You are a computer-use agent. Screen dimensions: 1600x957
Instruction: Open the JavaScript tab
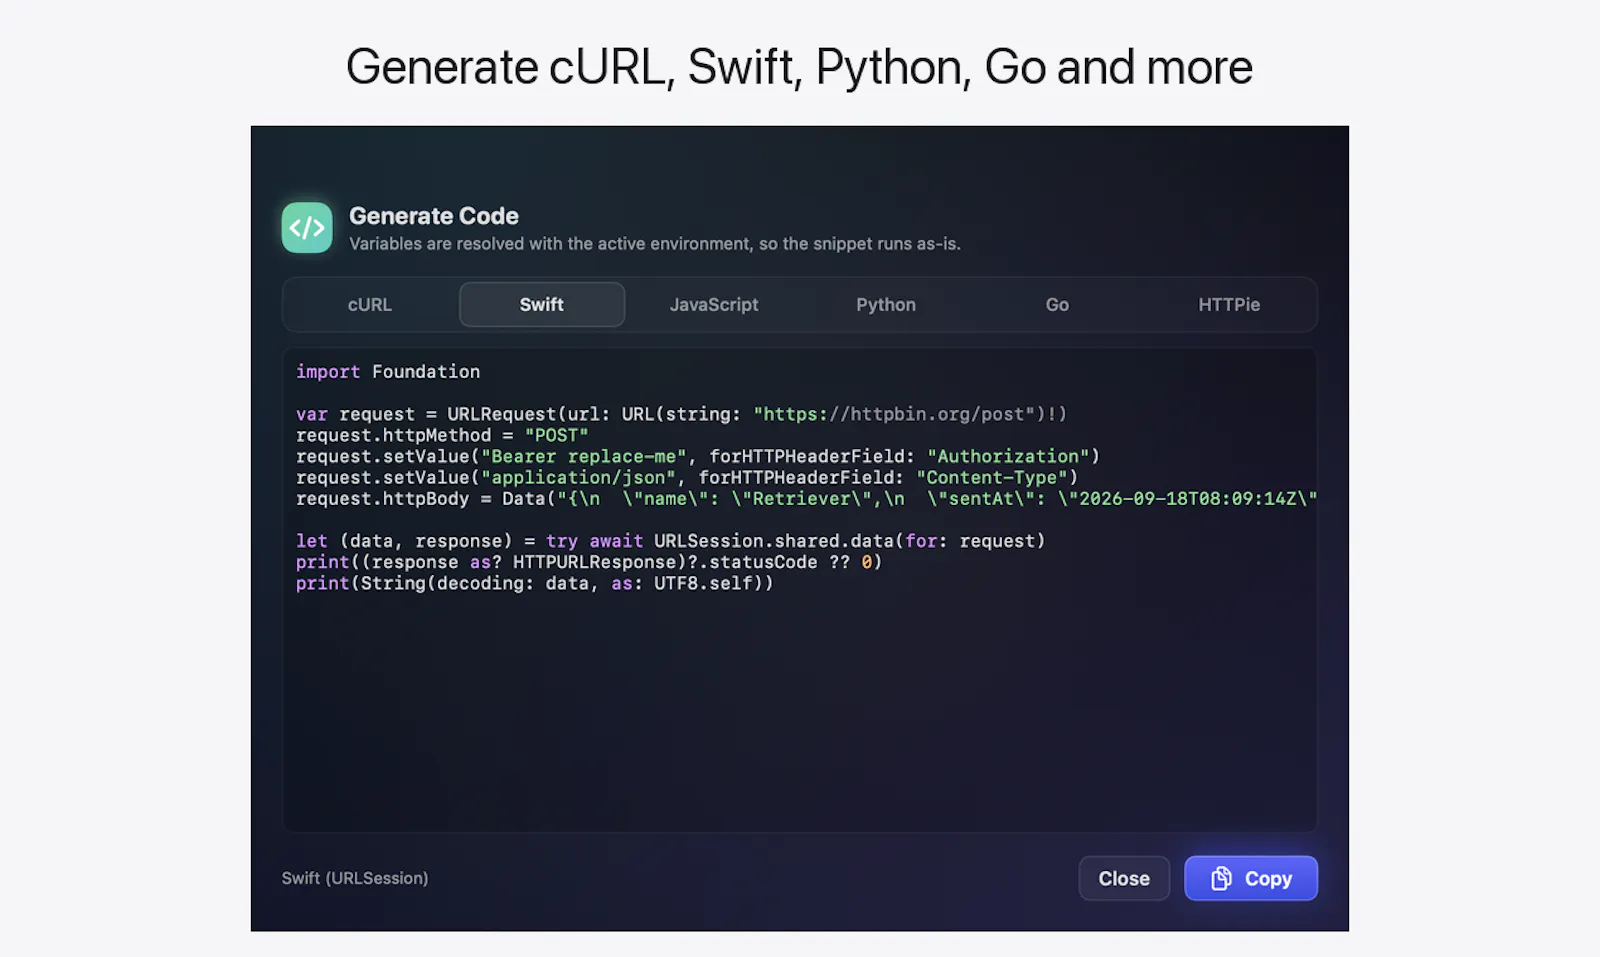click(x=714, y=305)
